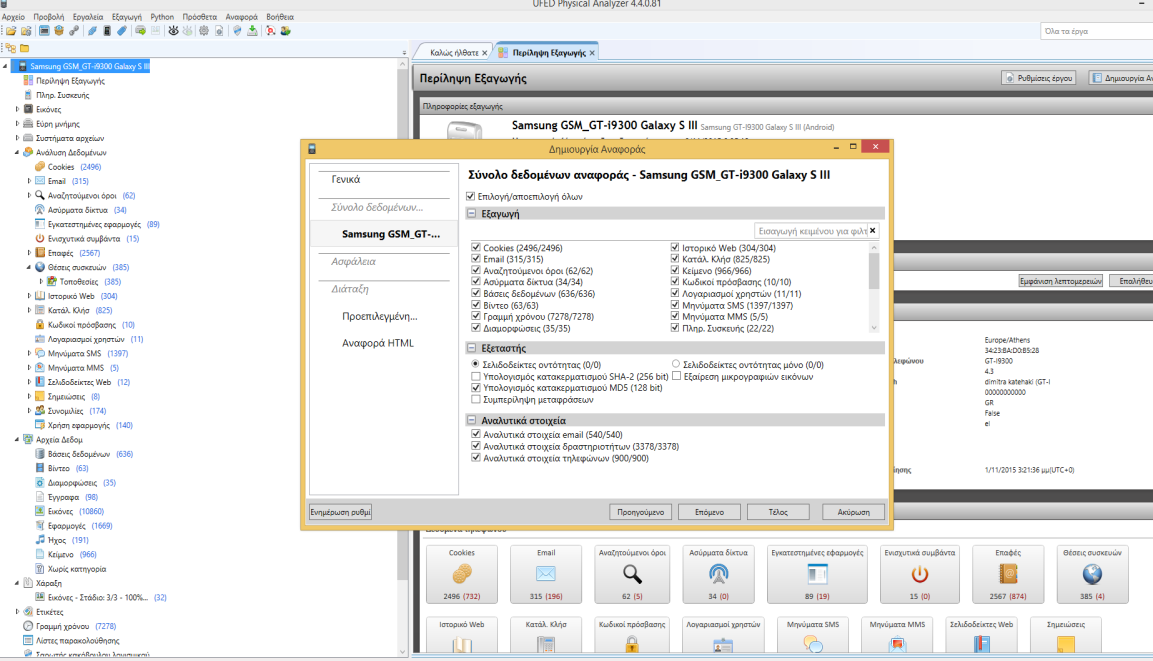Uncheck the Ιστορικό Web (304/304) checkbox

[x=674, y=248]
